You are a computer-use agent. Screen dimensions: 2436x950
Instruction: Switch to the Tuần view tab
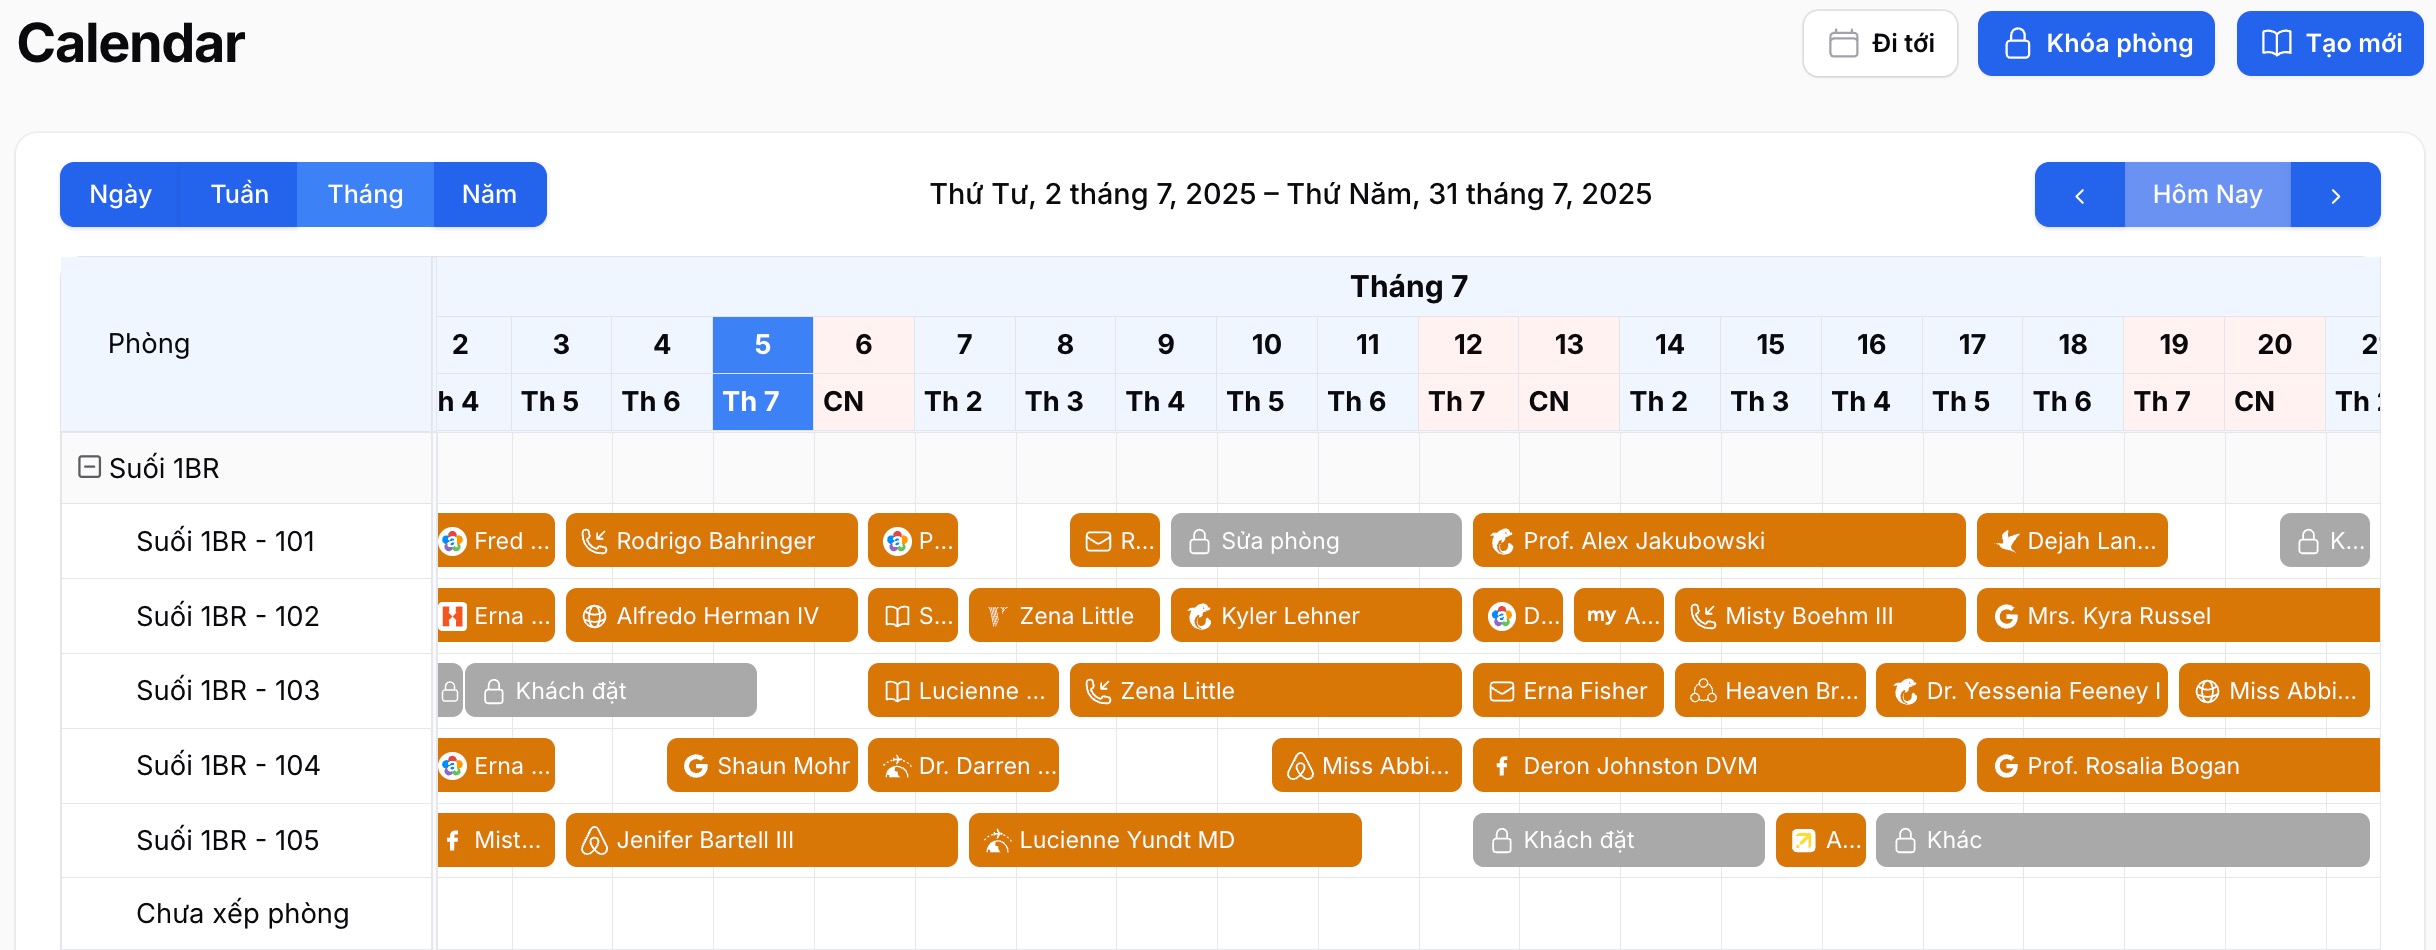pos(239,195)
